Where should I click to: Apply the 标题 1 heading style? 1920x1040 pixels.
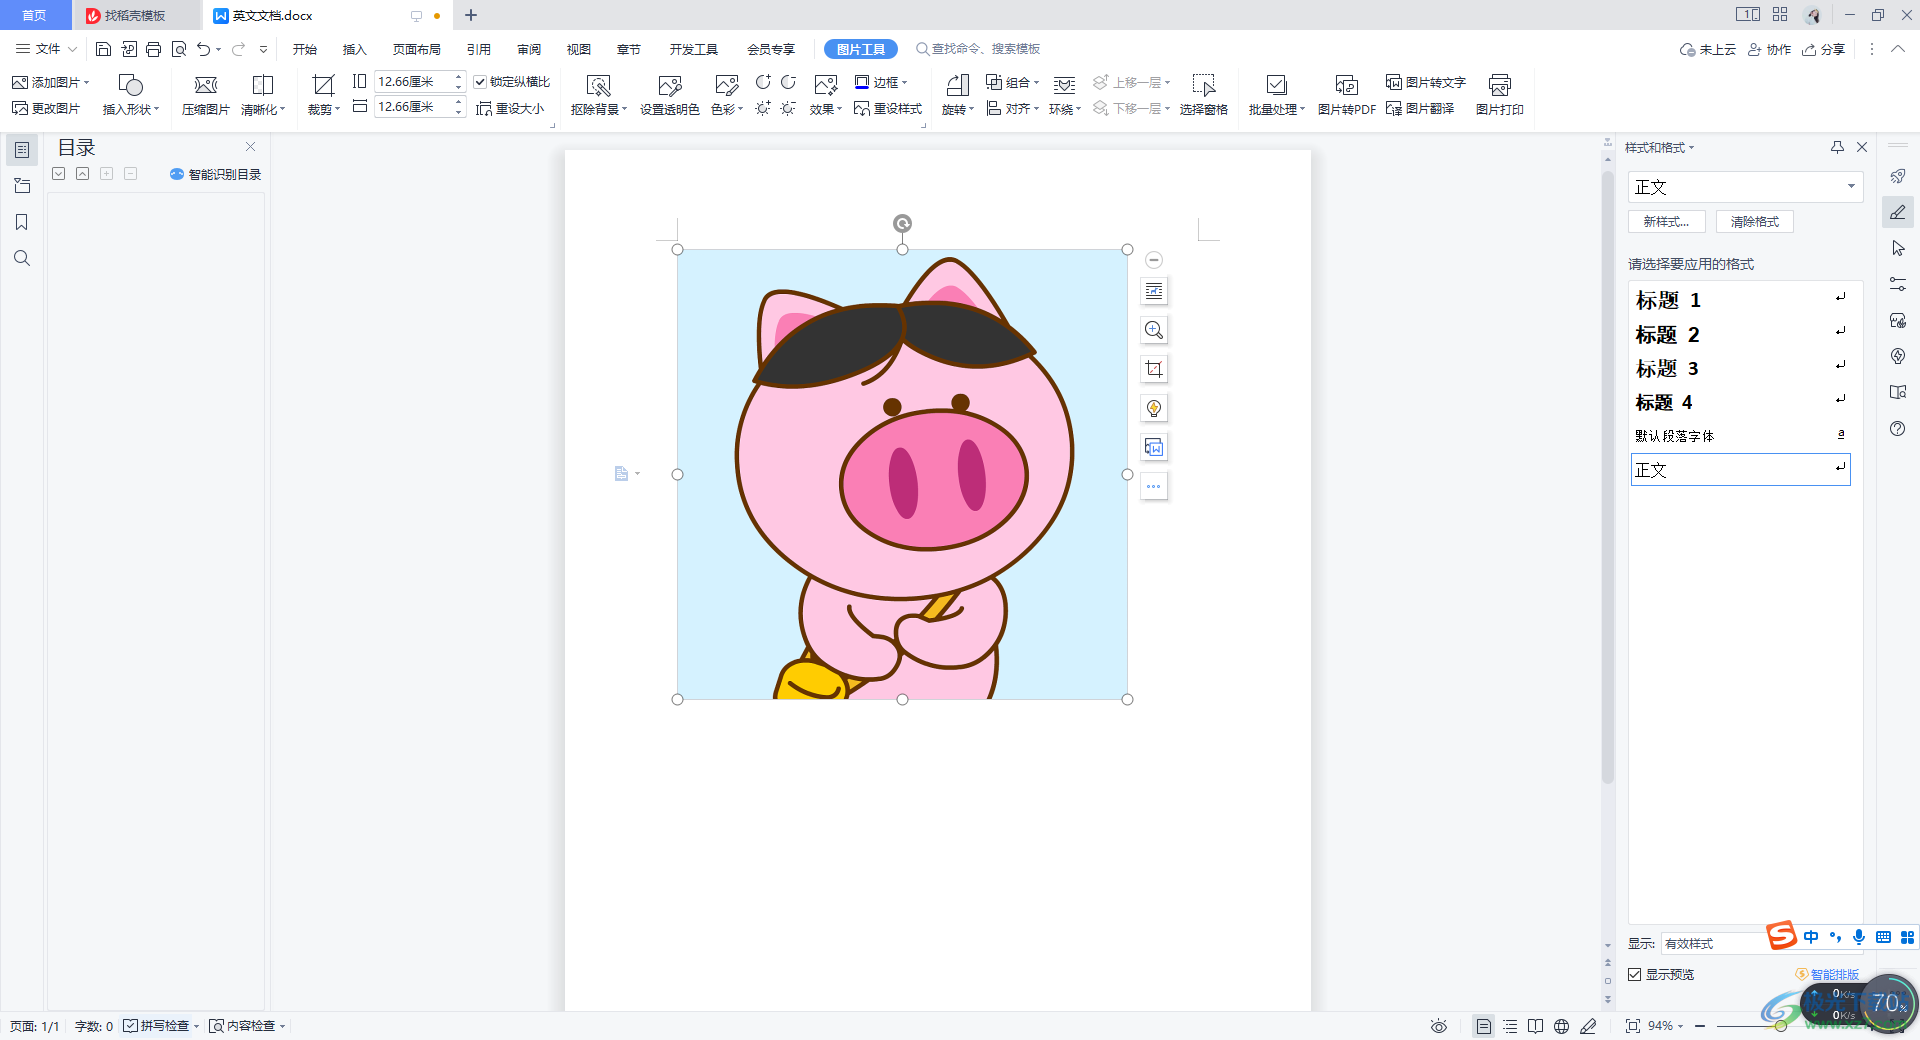pos(1740,300)
